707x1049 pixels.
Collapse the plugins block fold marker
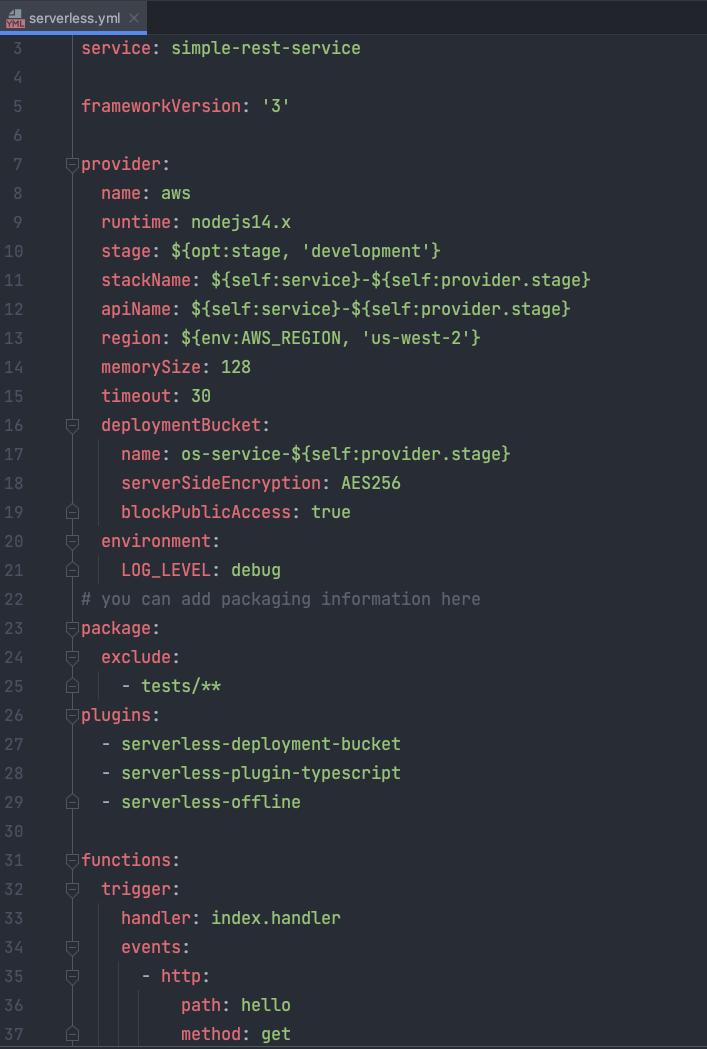point(72,715)
